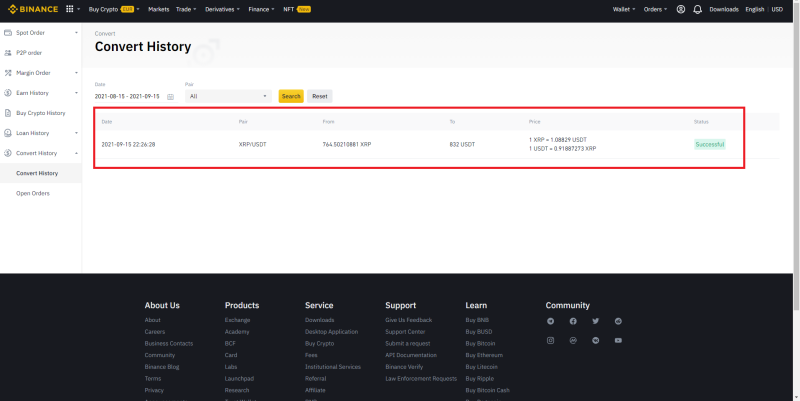800x401 pixels.
Task: Expand the Margin Order sidebar section
Action: [76, 73]
